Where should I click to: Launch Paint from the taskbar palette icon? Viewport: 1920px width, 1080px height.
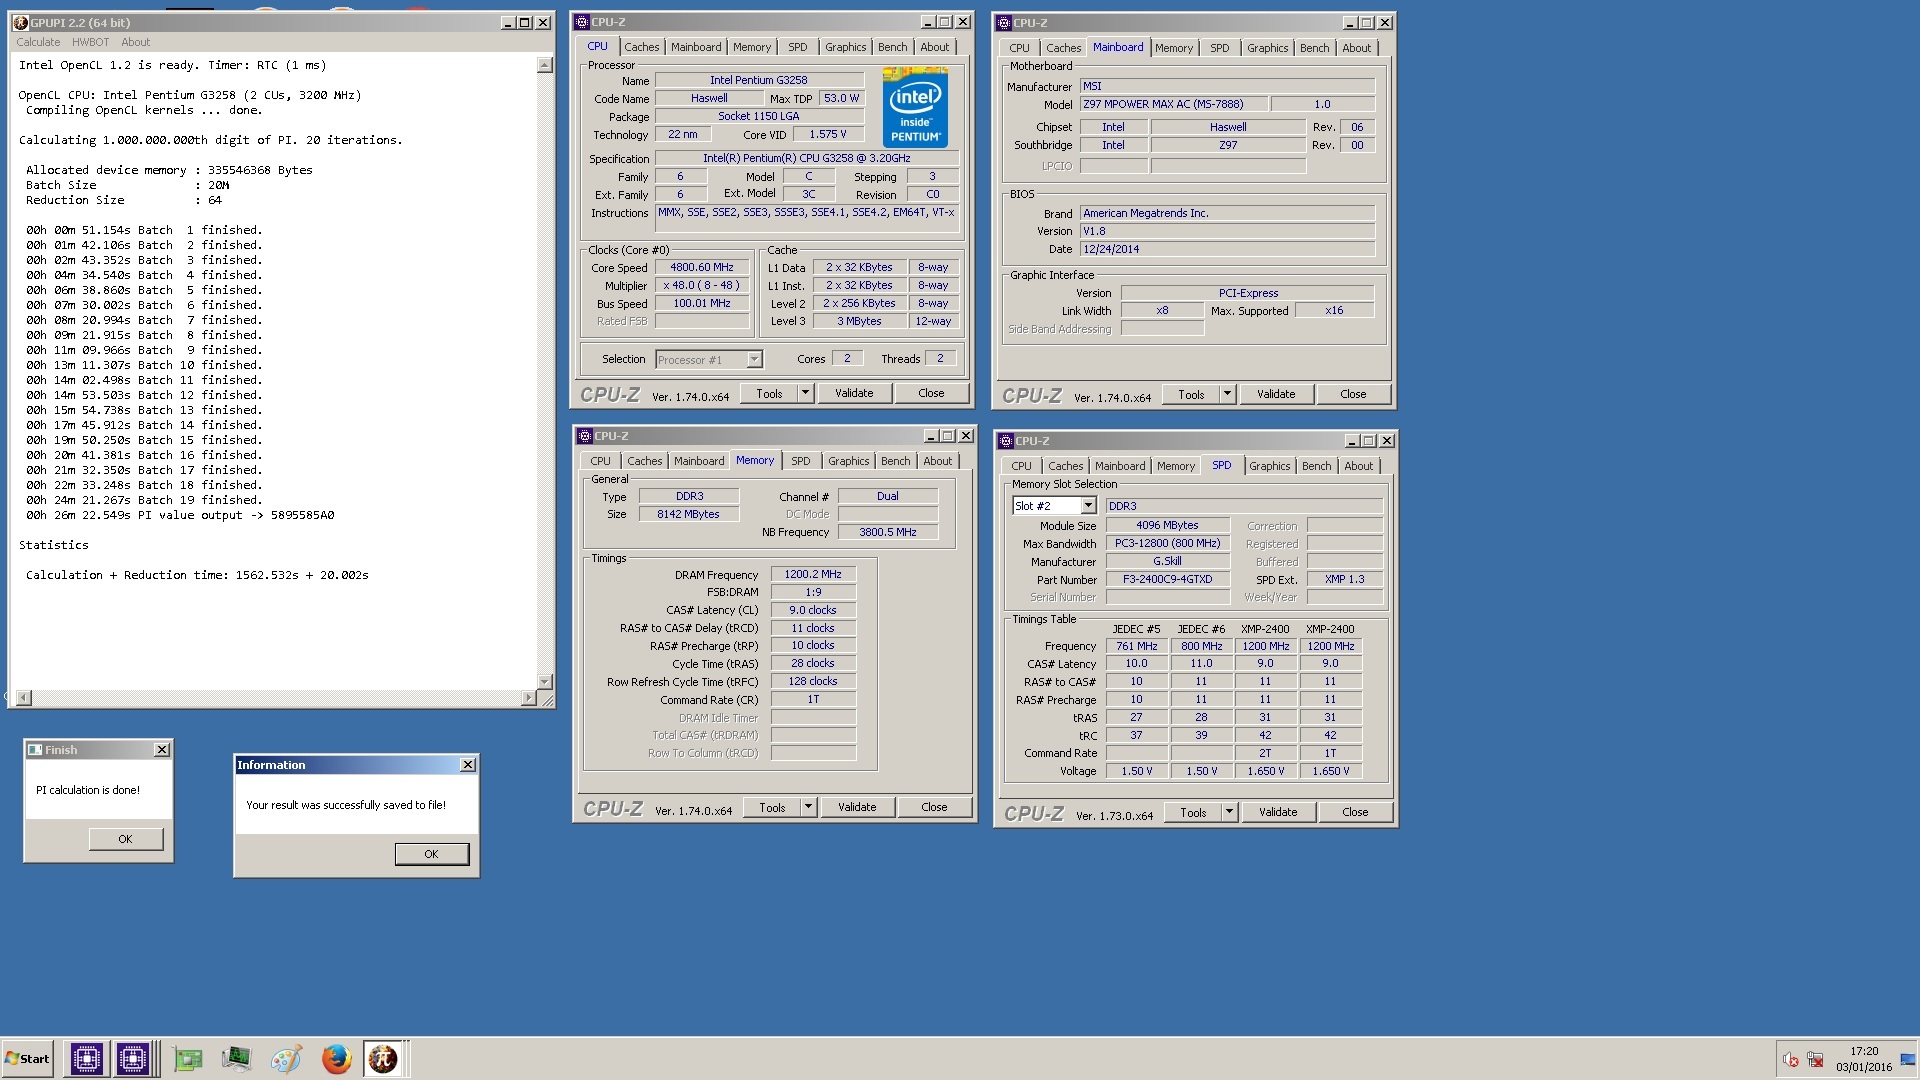(286, 1058)
